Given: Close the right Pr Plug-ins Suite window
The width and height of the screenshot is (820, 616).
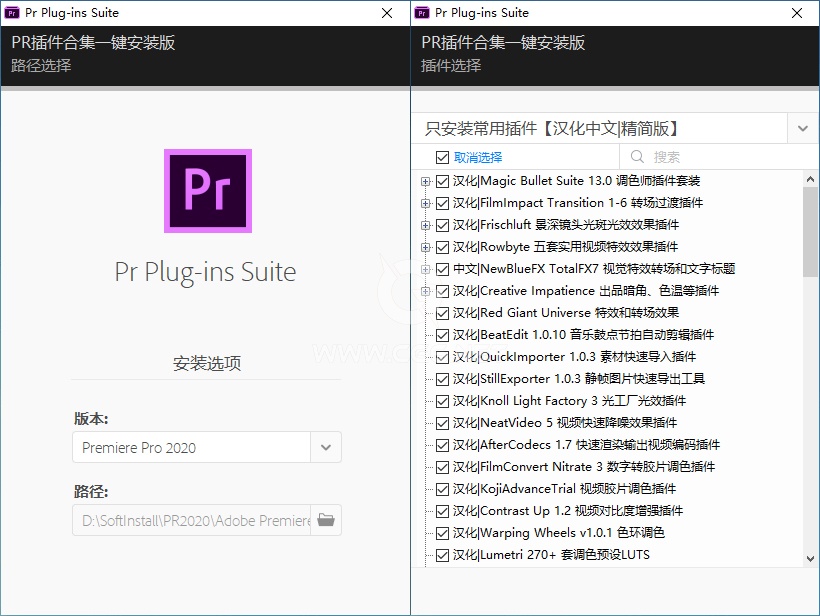Looking at the screenshot, I should [797, 13].
